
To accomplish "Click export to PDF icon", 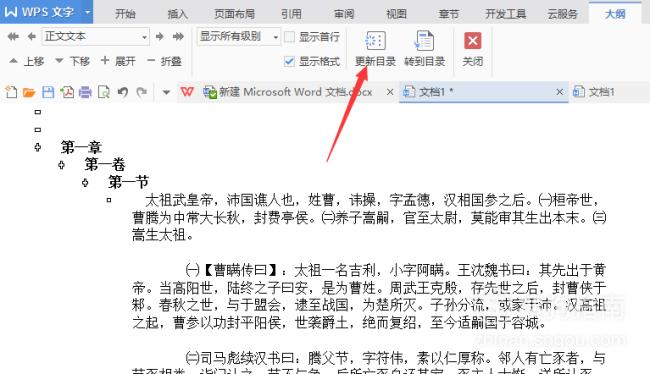I will click(x=67, y=92).
